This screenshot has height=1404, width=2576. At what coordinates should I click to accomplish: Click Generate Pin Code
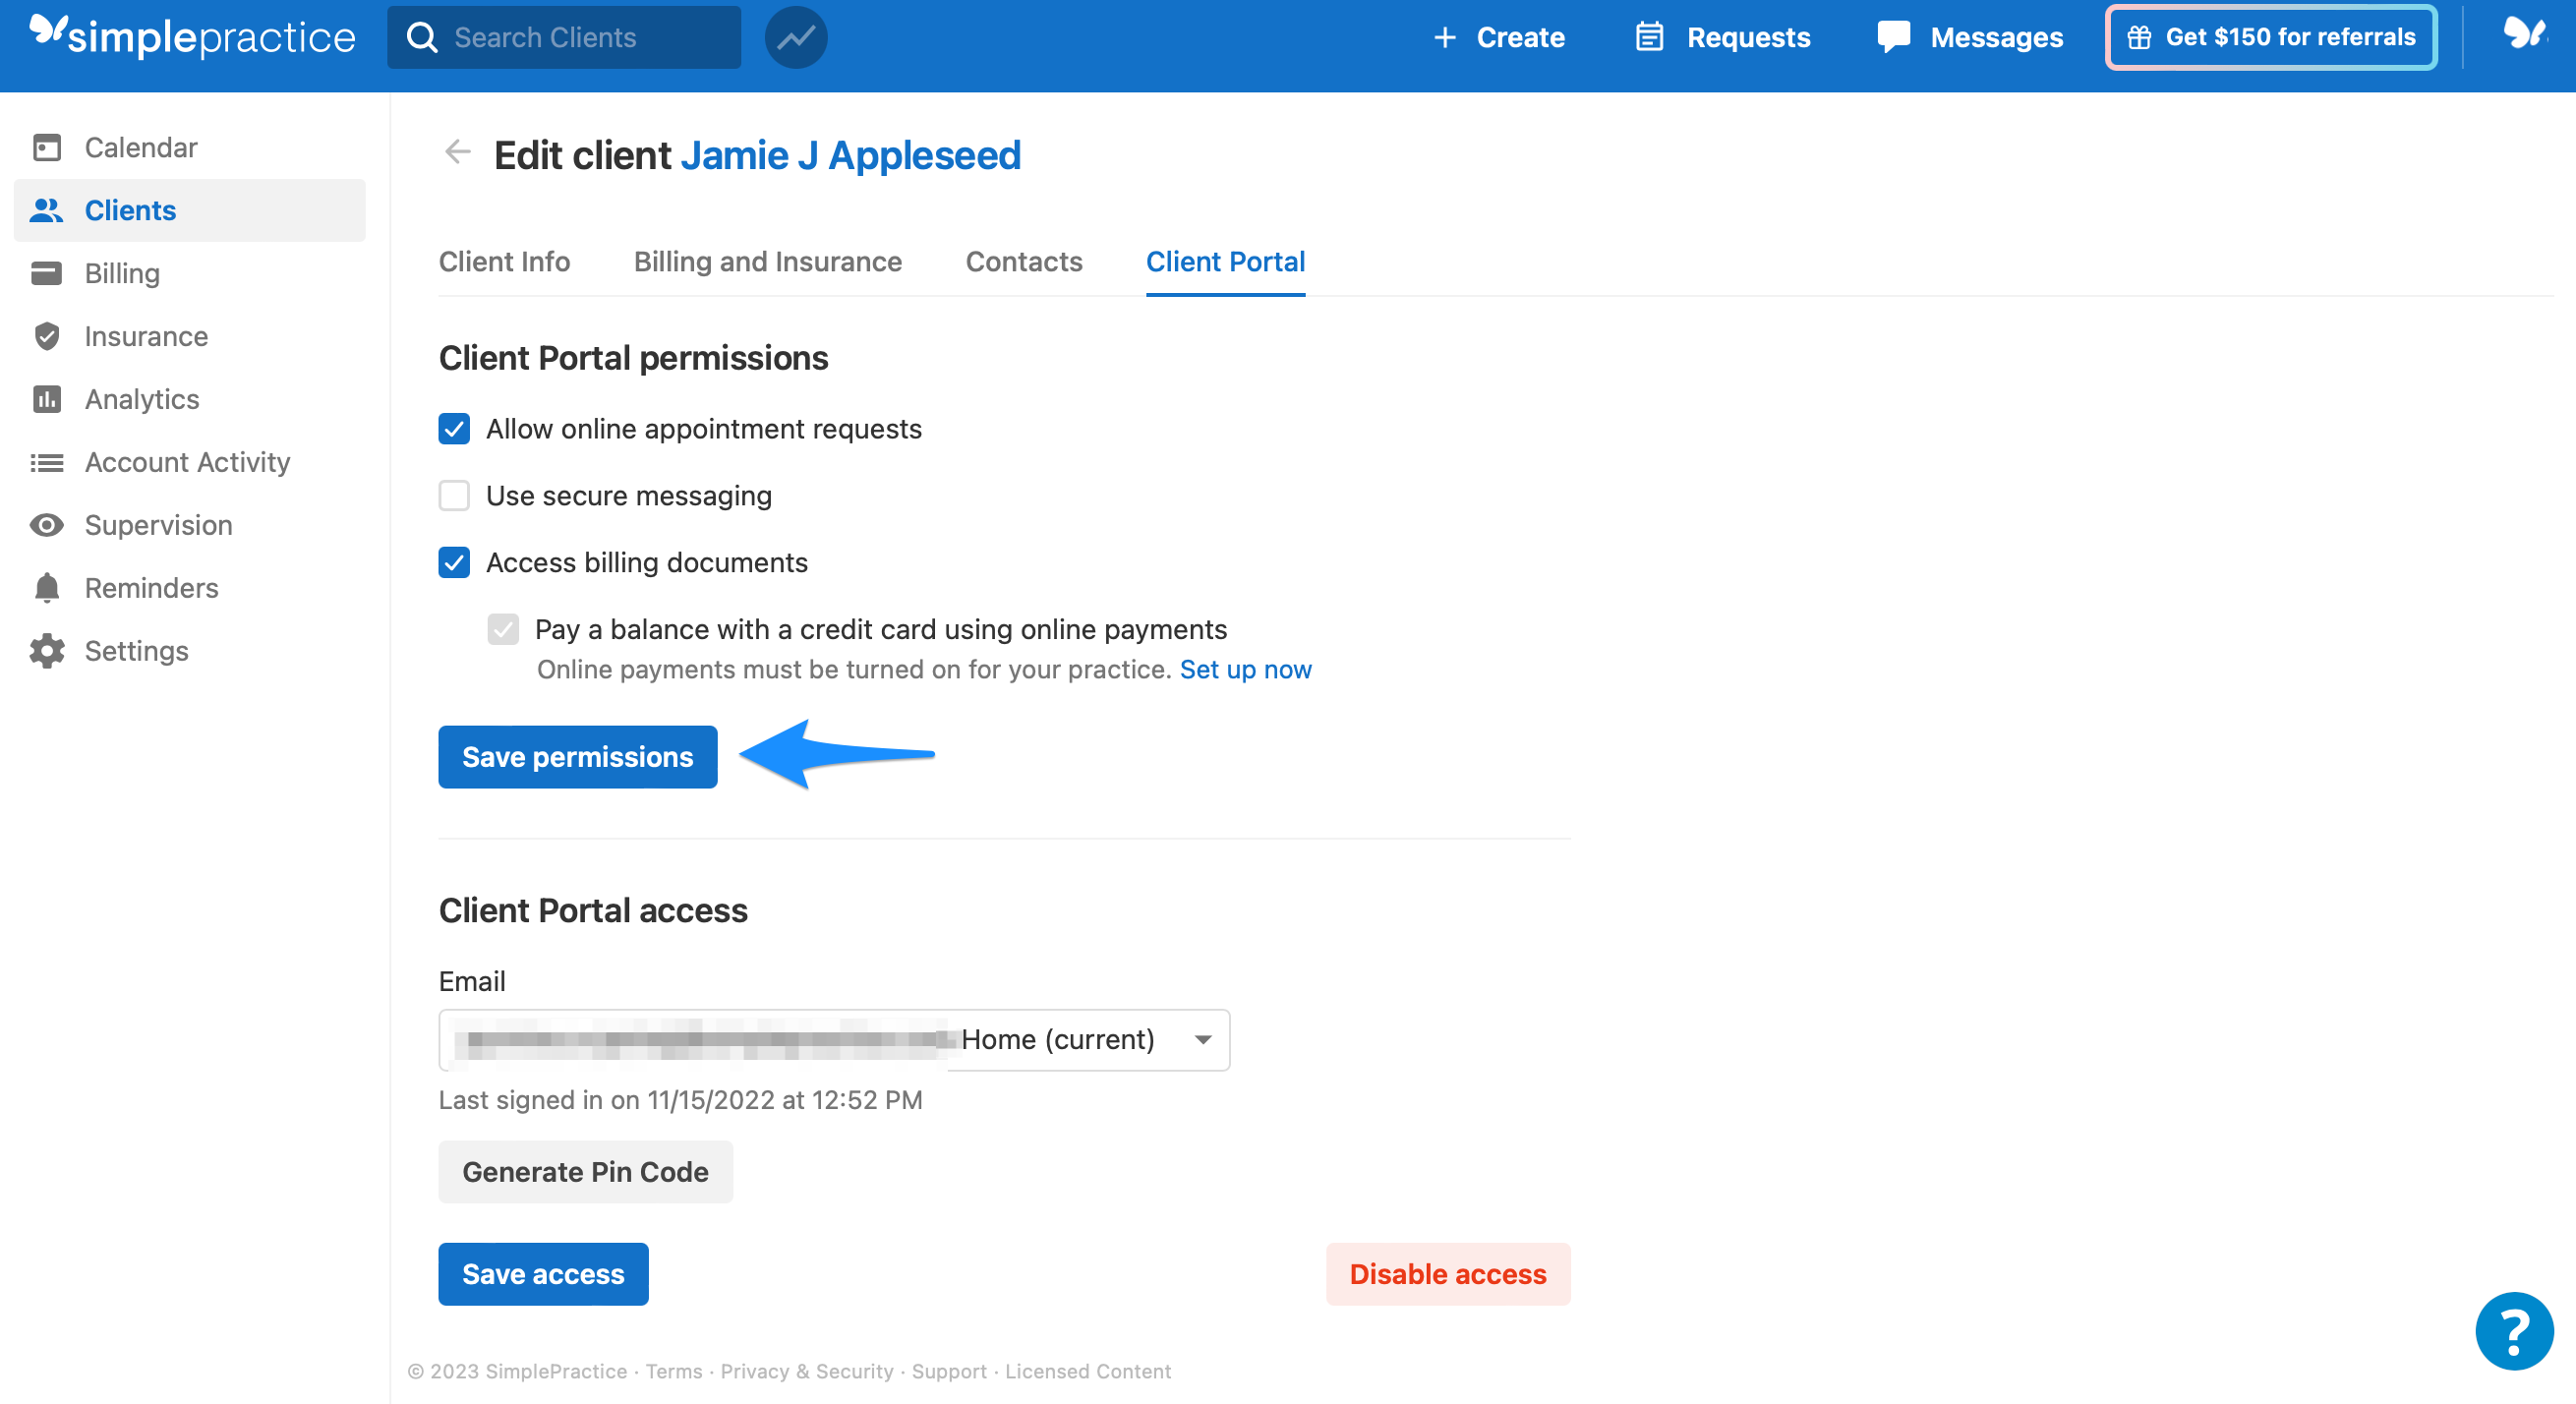coord(585,1172)
